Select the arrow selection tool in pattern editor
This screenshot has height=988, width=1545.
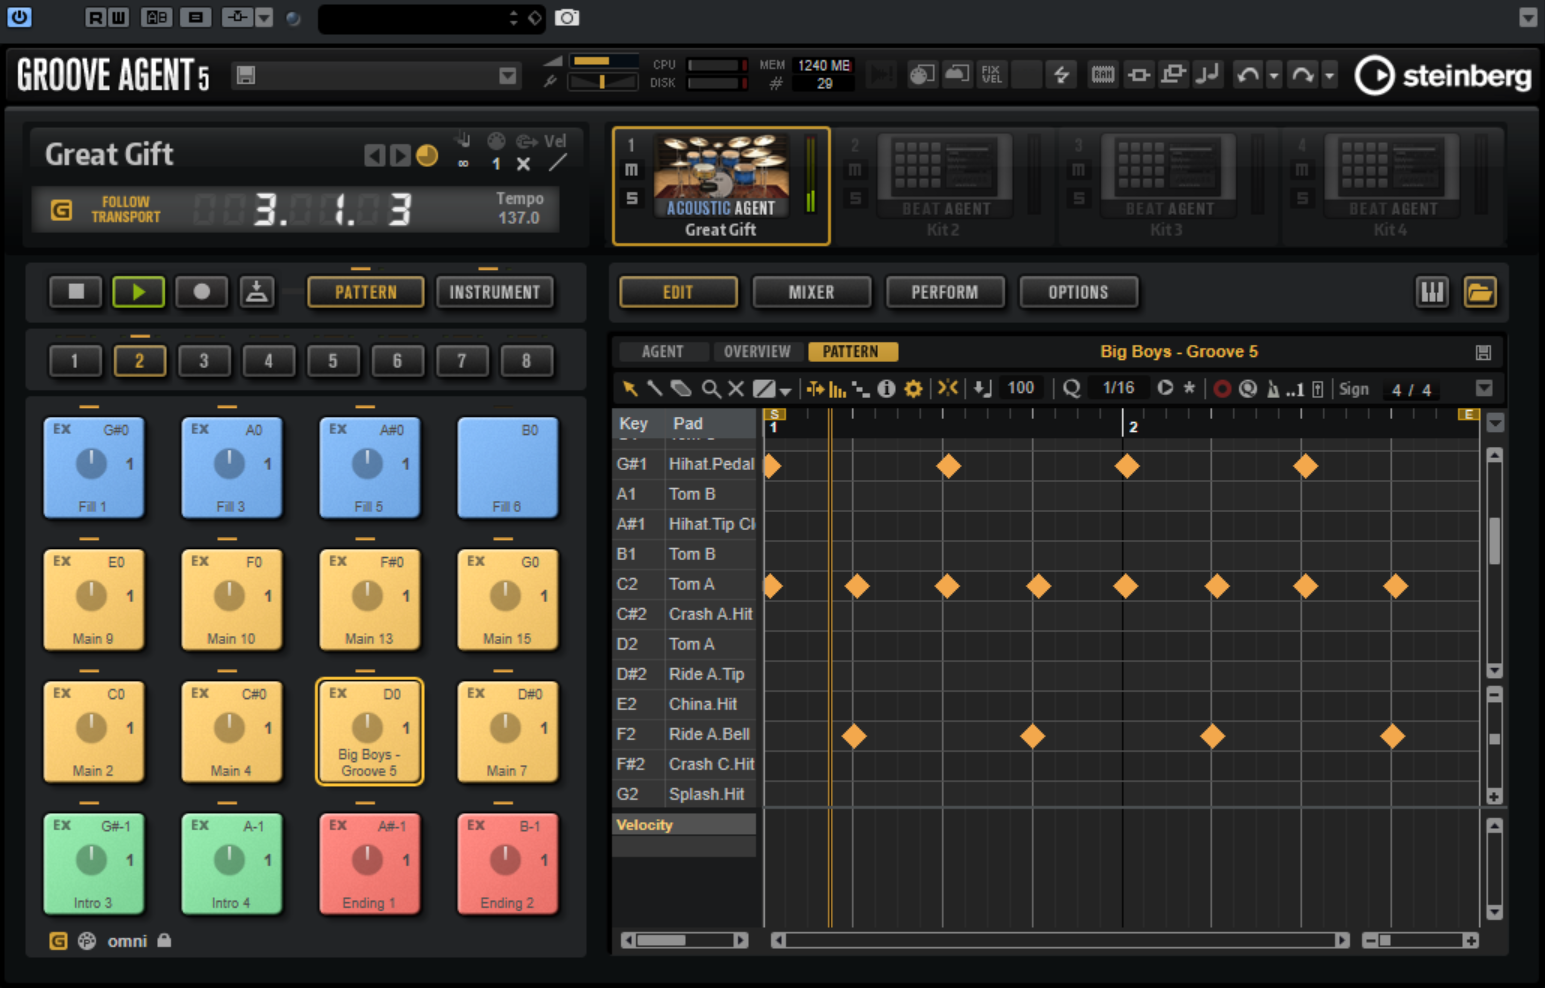coord(630,389)
